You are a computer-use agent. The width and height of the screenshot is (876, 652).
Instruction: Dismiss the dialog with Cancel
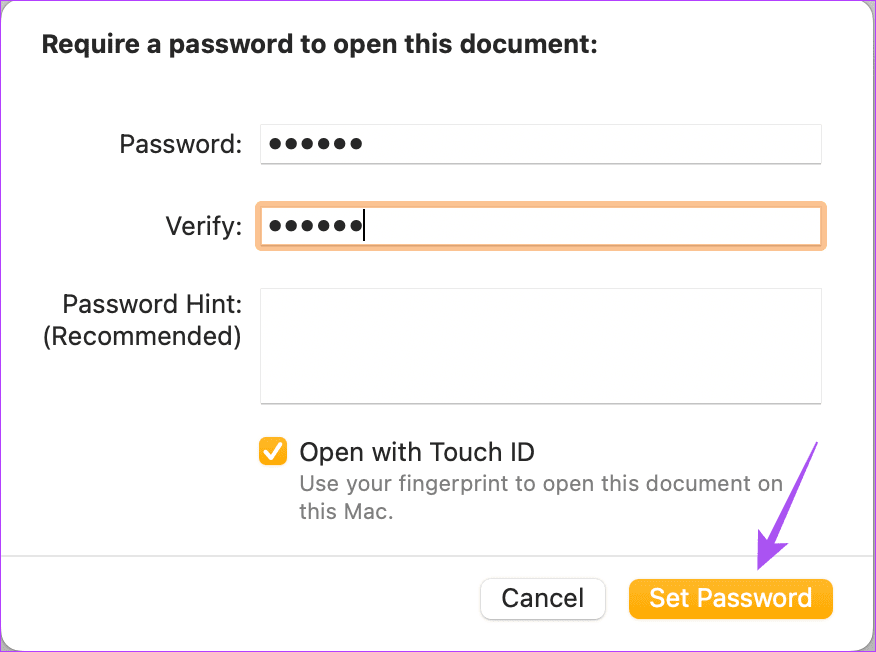coord(542,598)
